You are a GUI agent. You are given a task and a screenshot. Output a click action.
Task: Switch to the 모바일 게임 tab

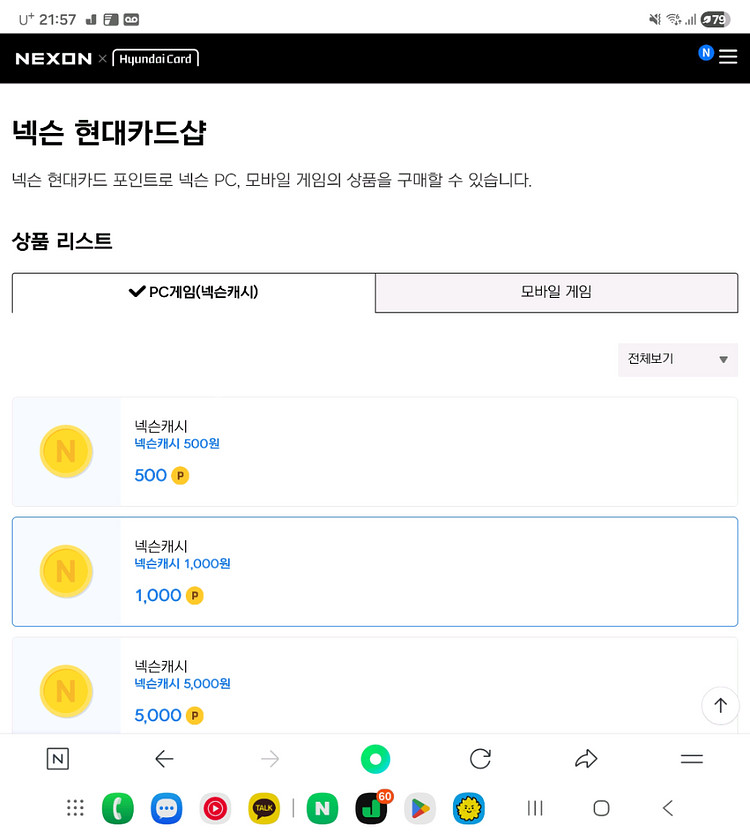[556, 292]
